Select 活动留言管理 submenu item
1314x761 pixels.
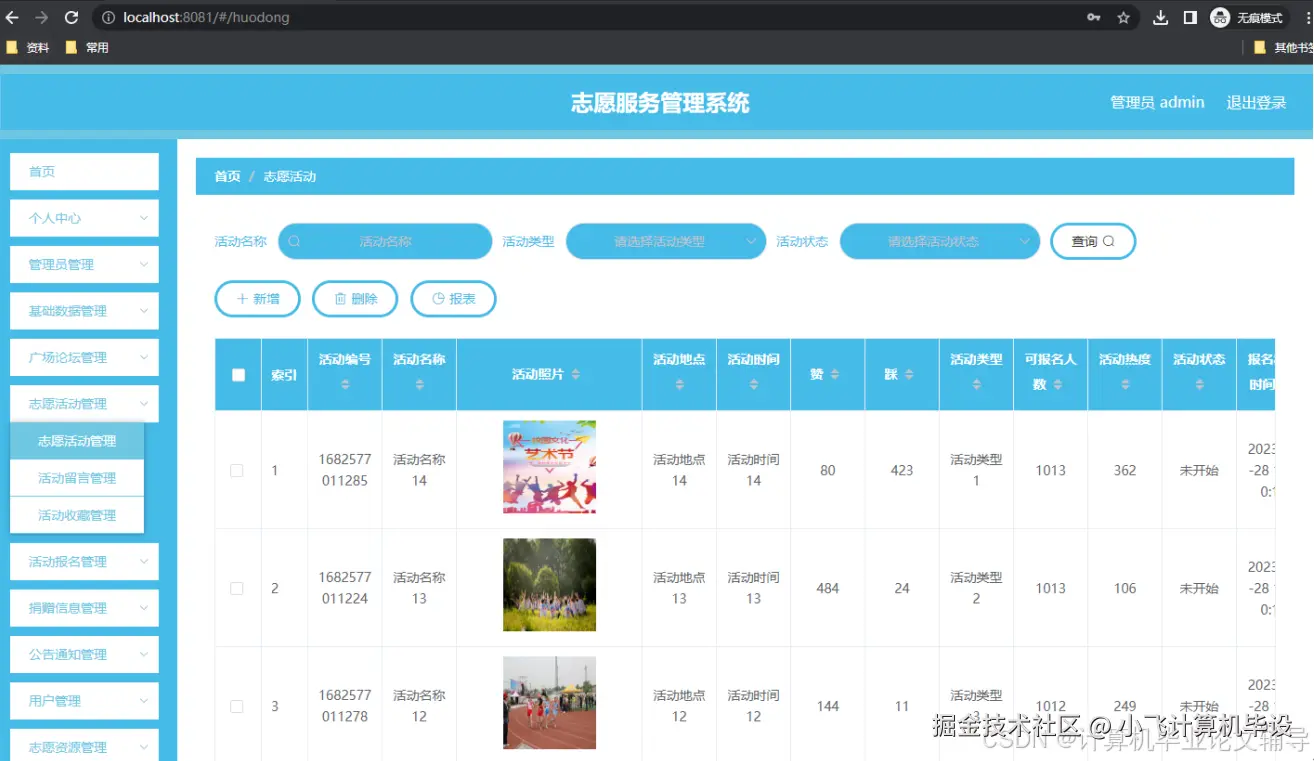click(77, 478)
